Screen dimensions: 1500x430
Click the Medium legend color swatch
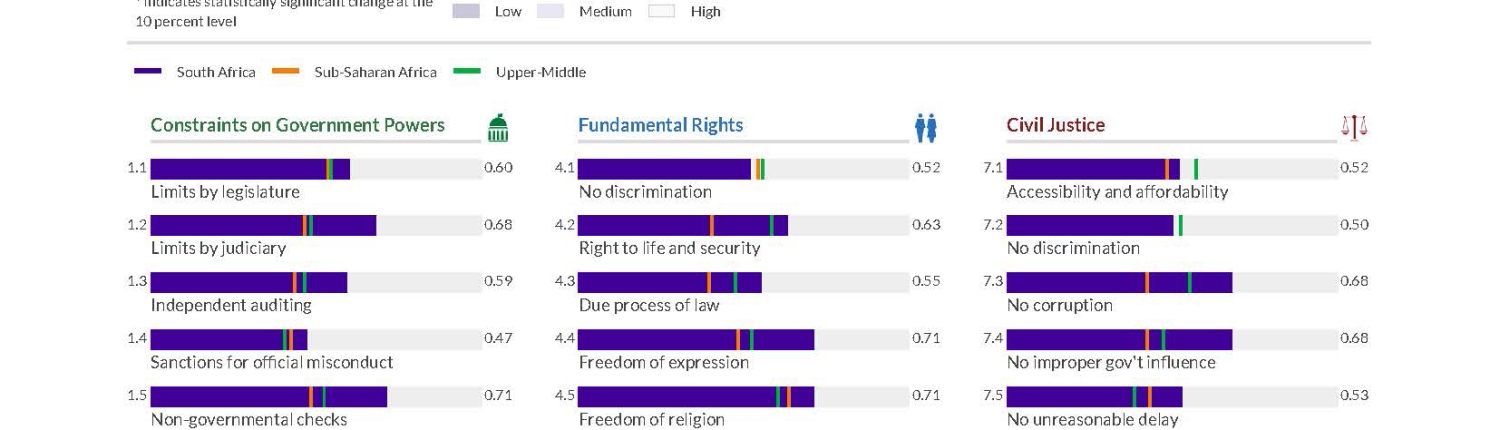pyautogui.click(x=551, y=12)
